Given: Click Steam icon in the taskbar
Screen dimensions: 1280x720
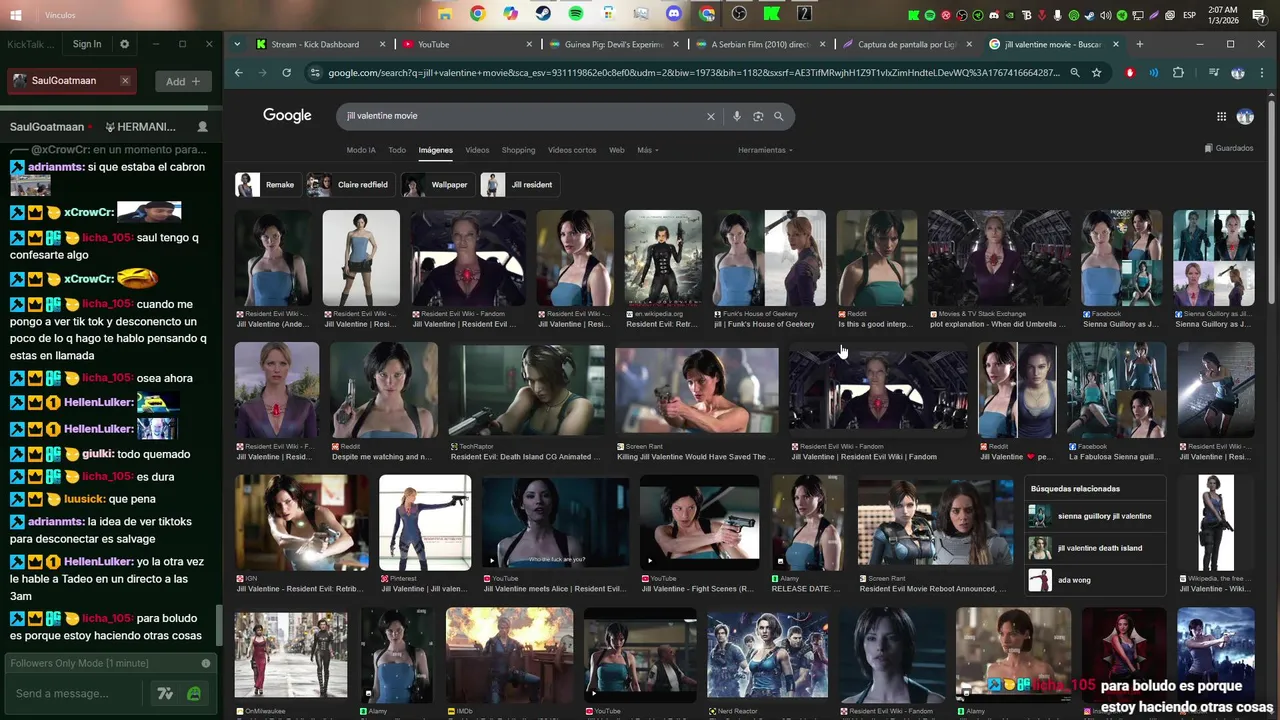Looking at the screenshot, I should tap(543, 14).
